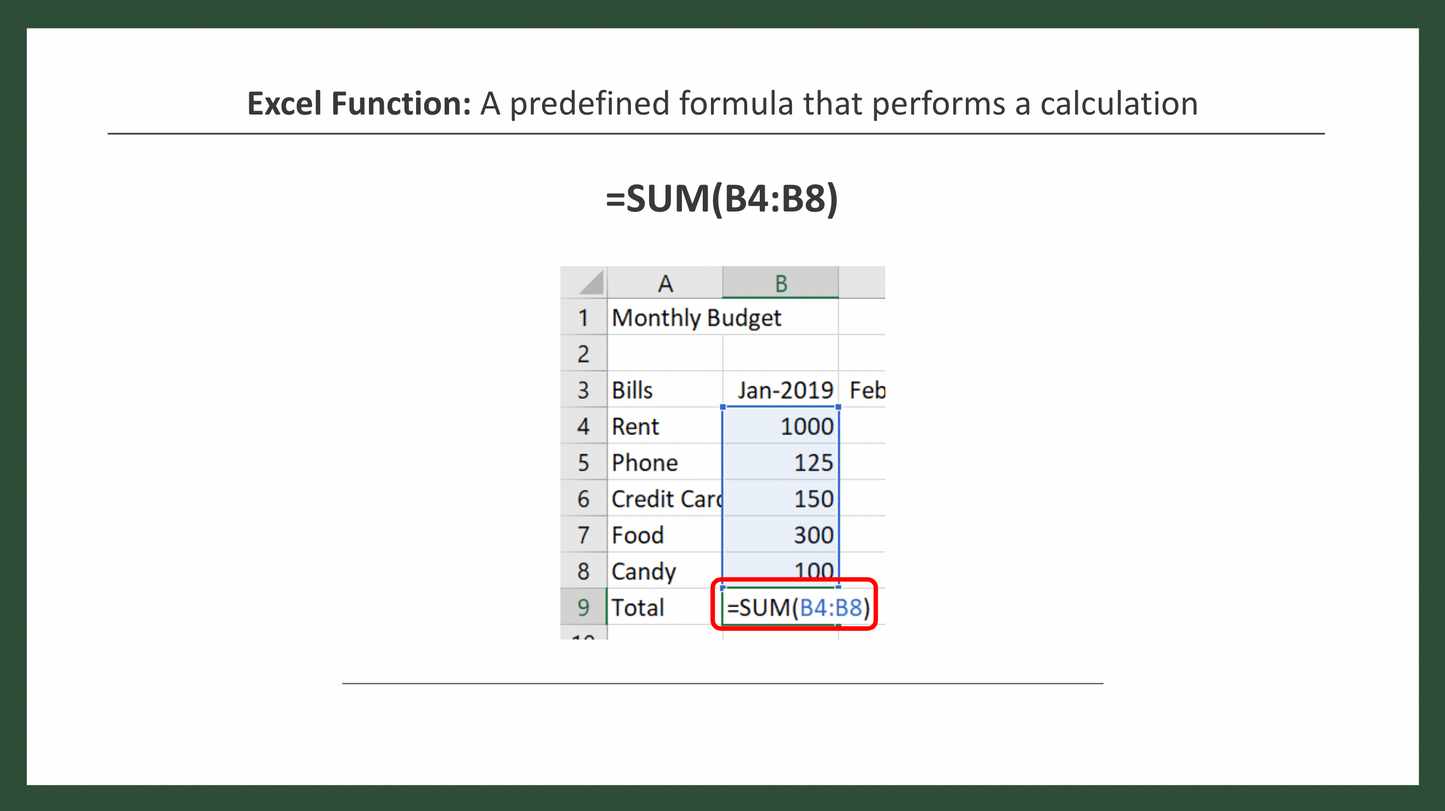Select the Total label cell
This screenshot has width=1445, height=811.
tap(639, 607)
